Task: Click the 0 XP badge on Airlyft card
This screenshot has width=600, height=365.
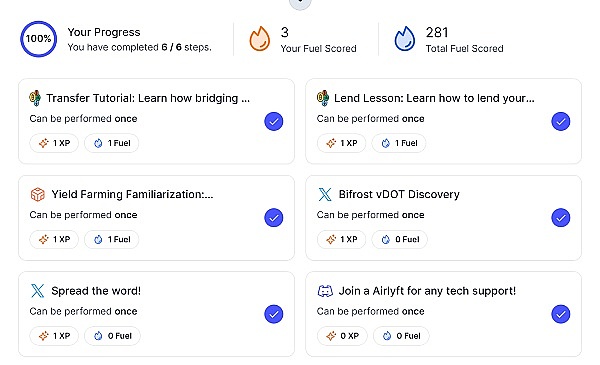Action: tap(342, 336)
